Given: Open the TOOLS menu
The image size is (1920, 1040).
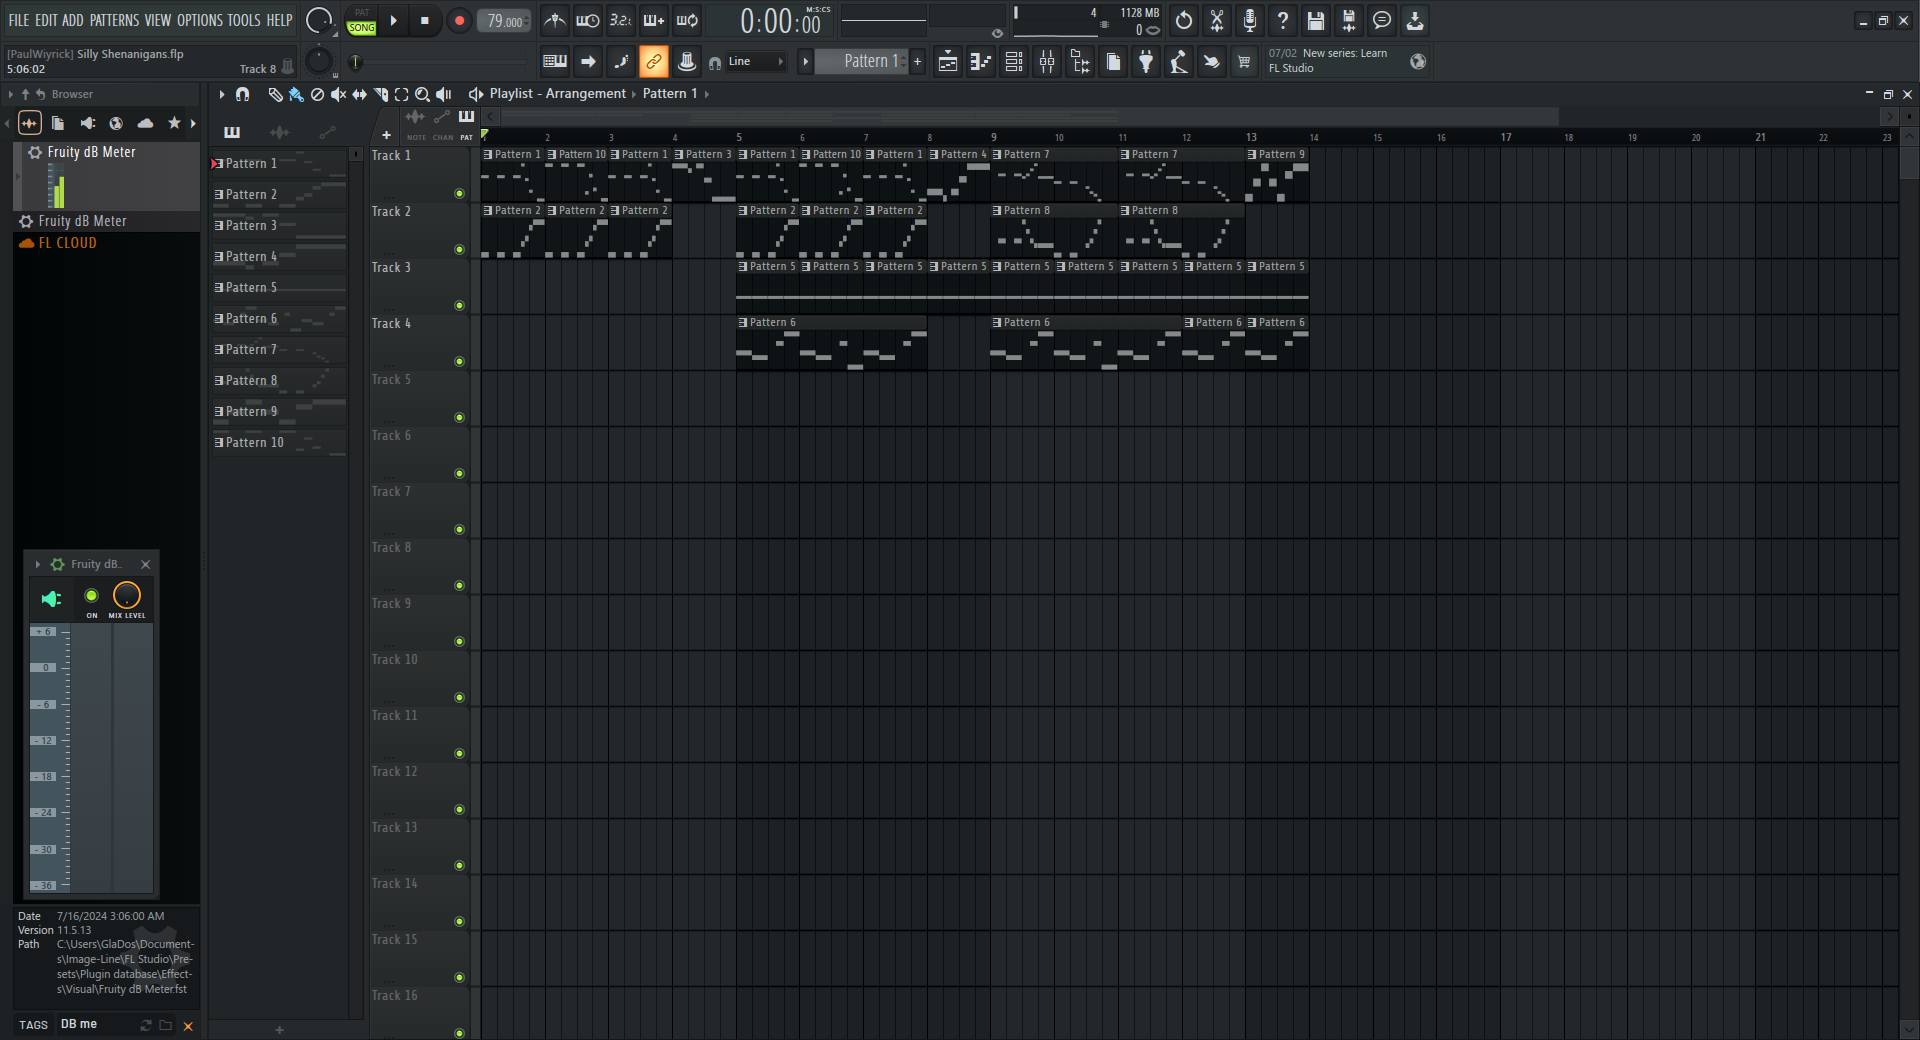Looking at the screenshot, I should tap(244, 20).
